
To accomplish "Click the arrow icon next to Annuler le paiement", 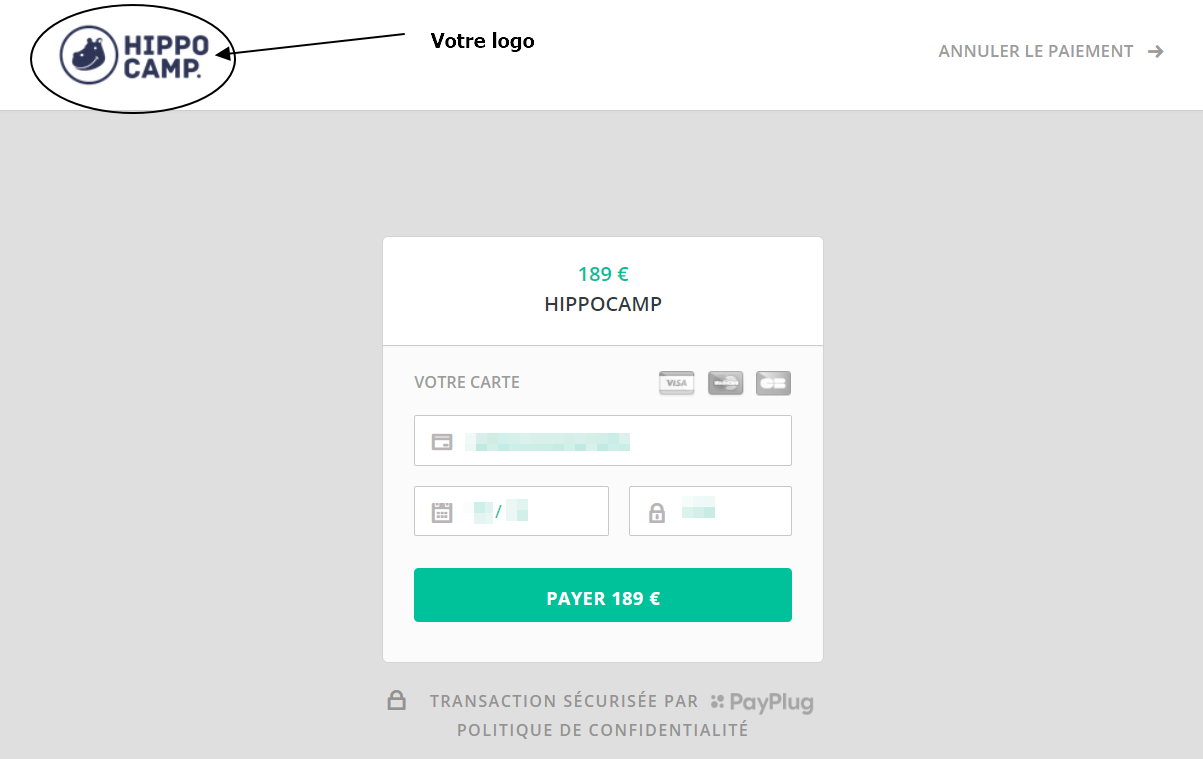I will (x=1156, y=51).
